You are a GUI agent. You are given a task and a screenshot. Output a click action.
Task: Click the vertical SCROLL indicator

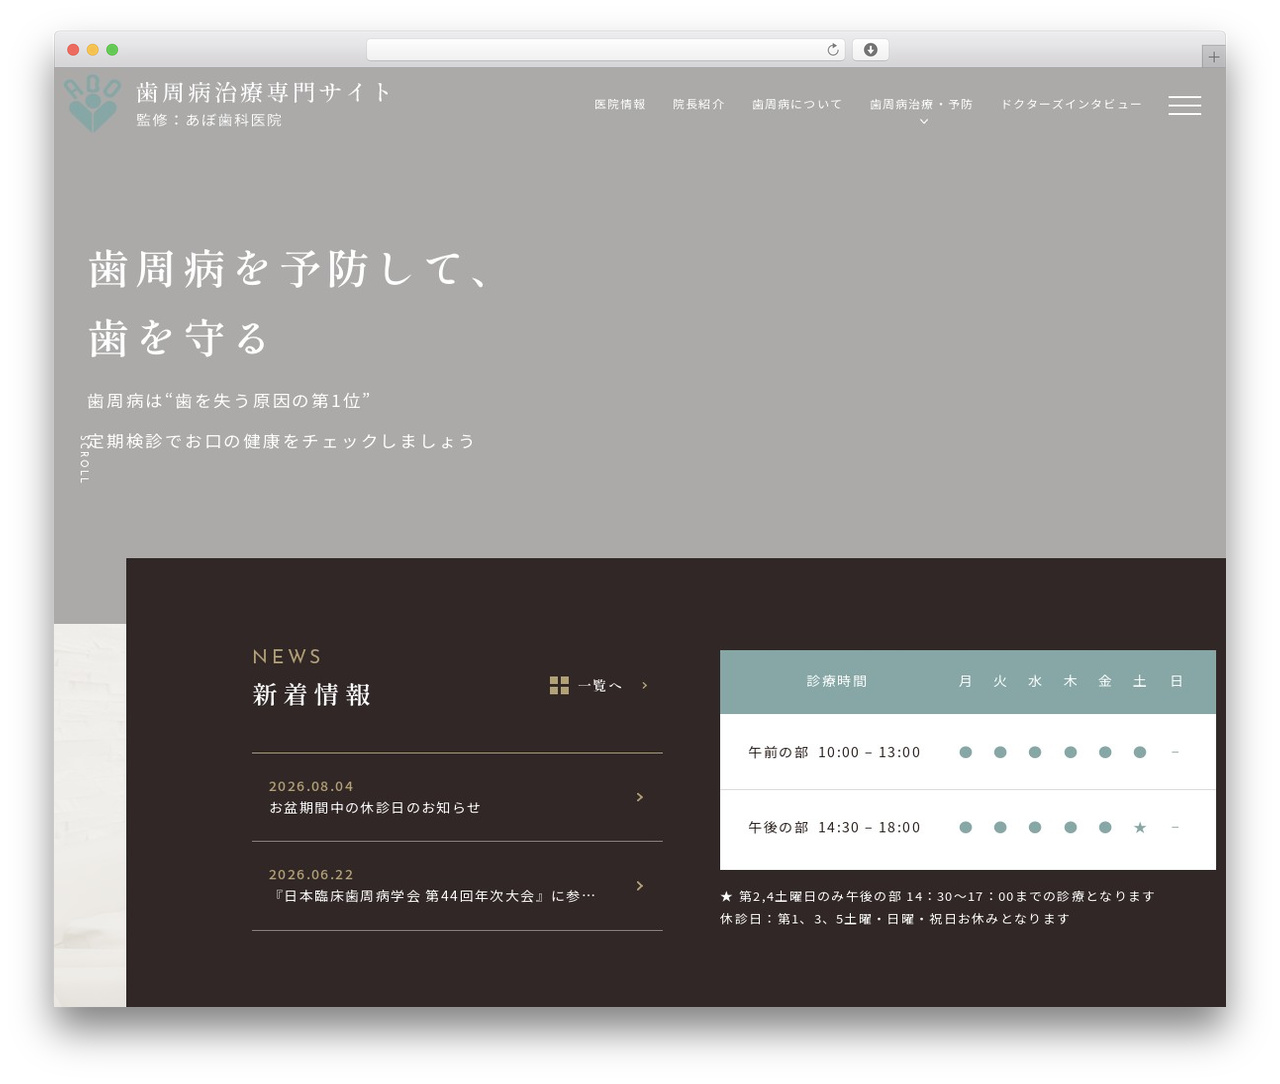coord(84,459)
